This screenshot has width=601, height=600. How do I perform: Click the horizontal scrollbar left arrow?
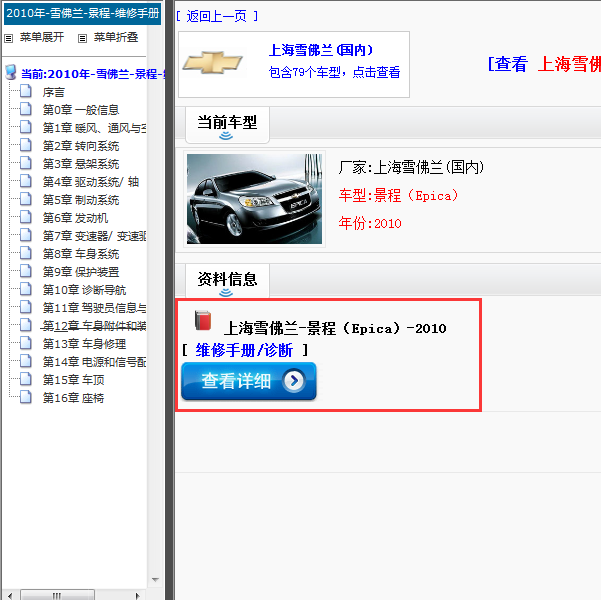click(10, 595)
